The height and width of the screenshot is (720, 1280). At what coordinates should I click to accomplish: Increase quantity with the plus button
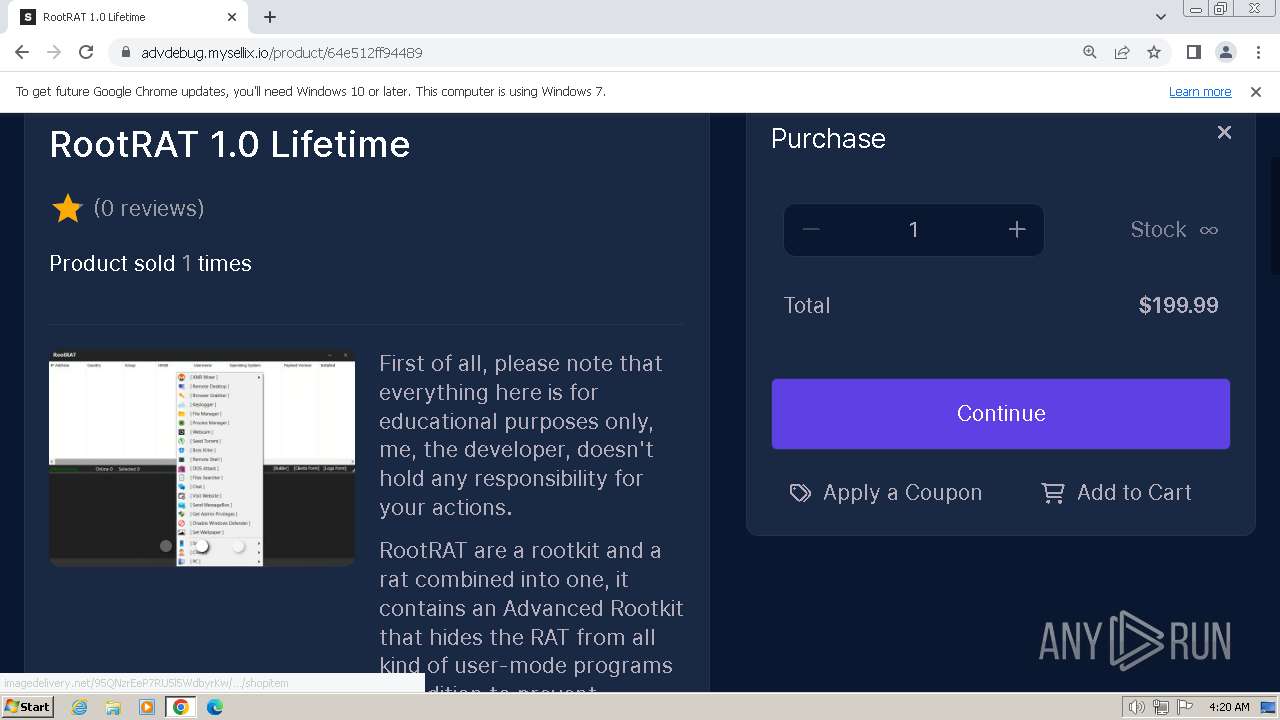click(x=1017, y=230)
